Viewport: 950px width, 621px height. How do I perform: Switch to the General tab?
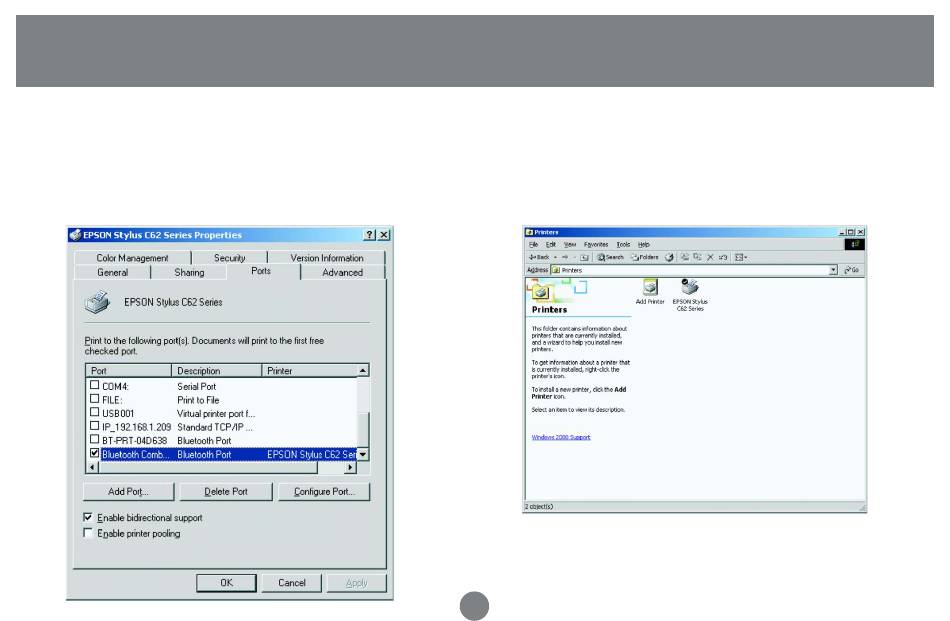pyautogui.click(x=112, y=273)
